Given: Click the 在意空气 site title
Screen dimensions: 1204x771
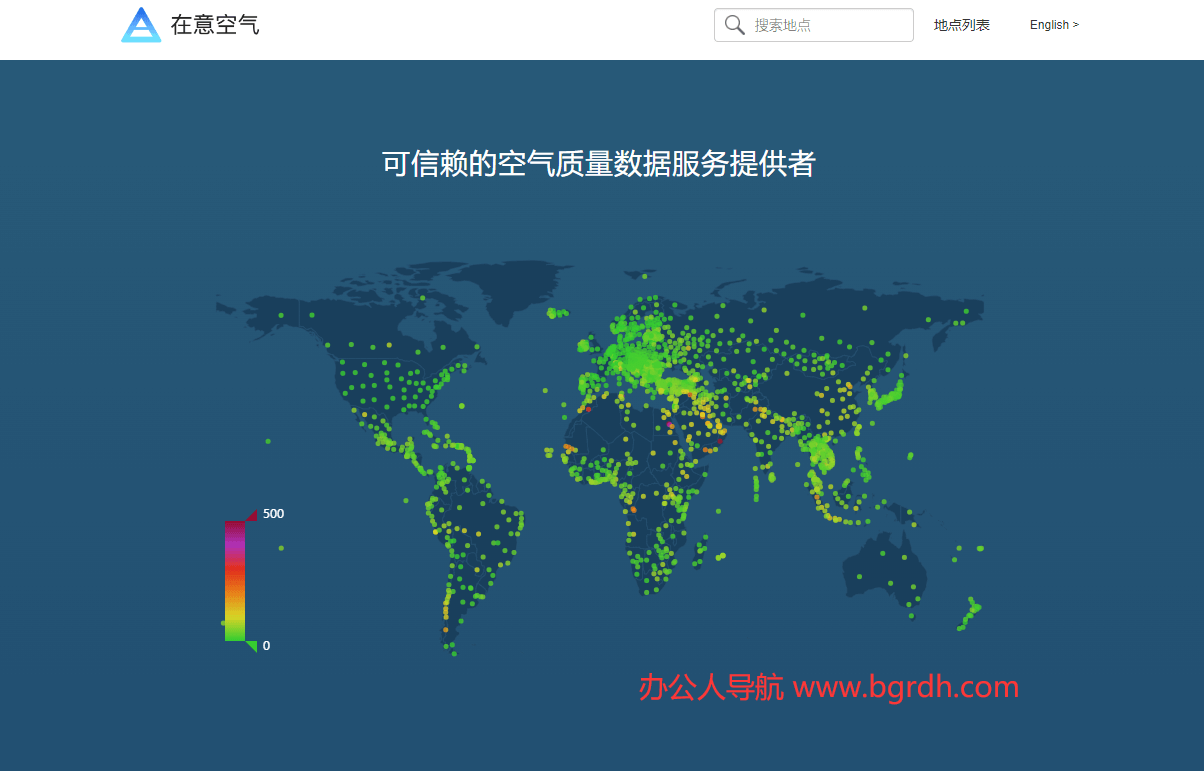Looking at the screenshot, I should click(x=215, y=25).
